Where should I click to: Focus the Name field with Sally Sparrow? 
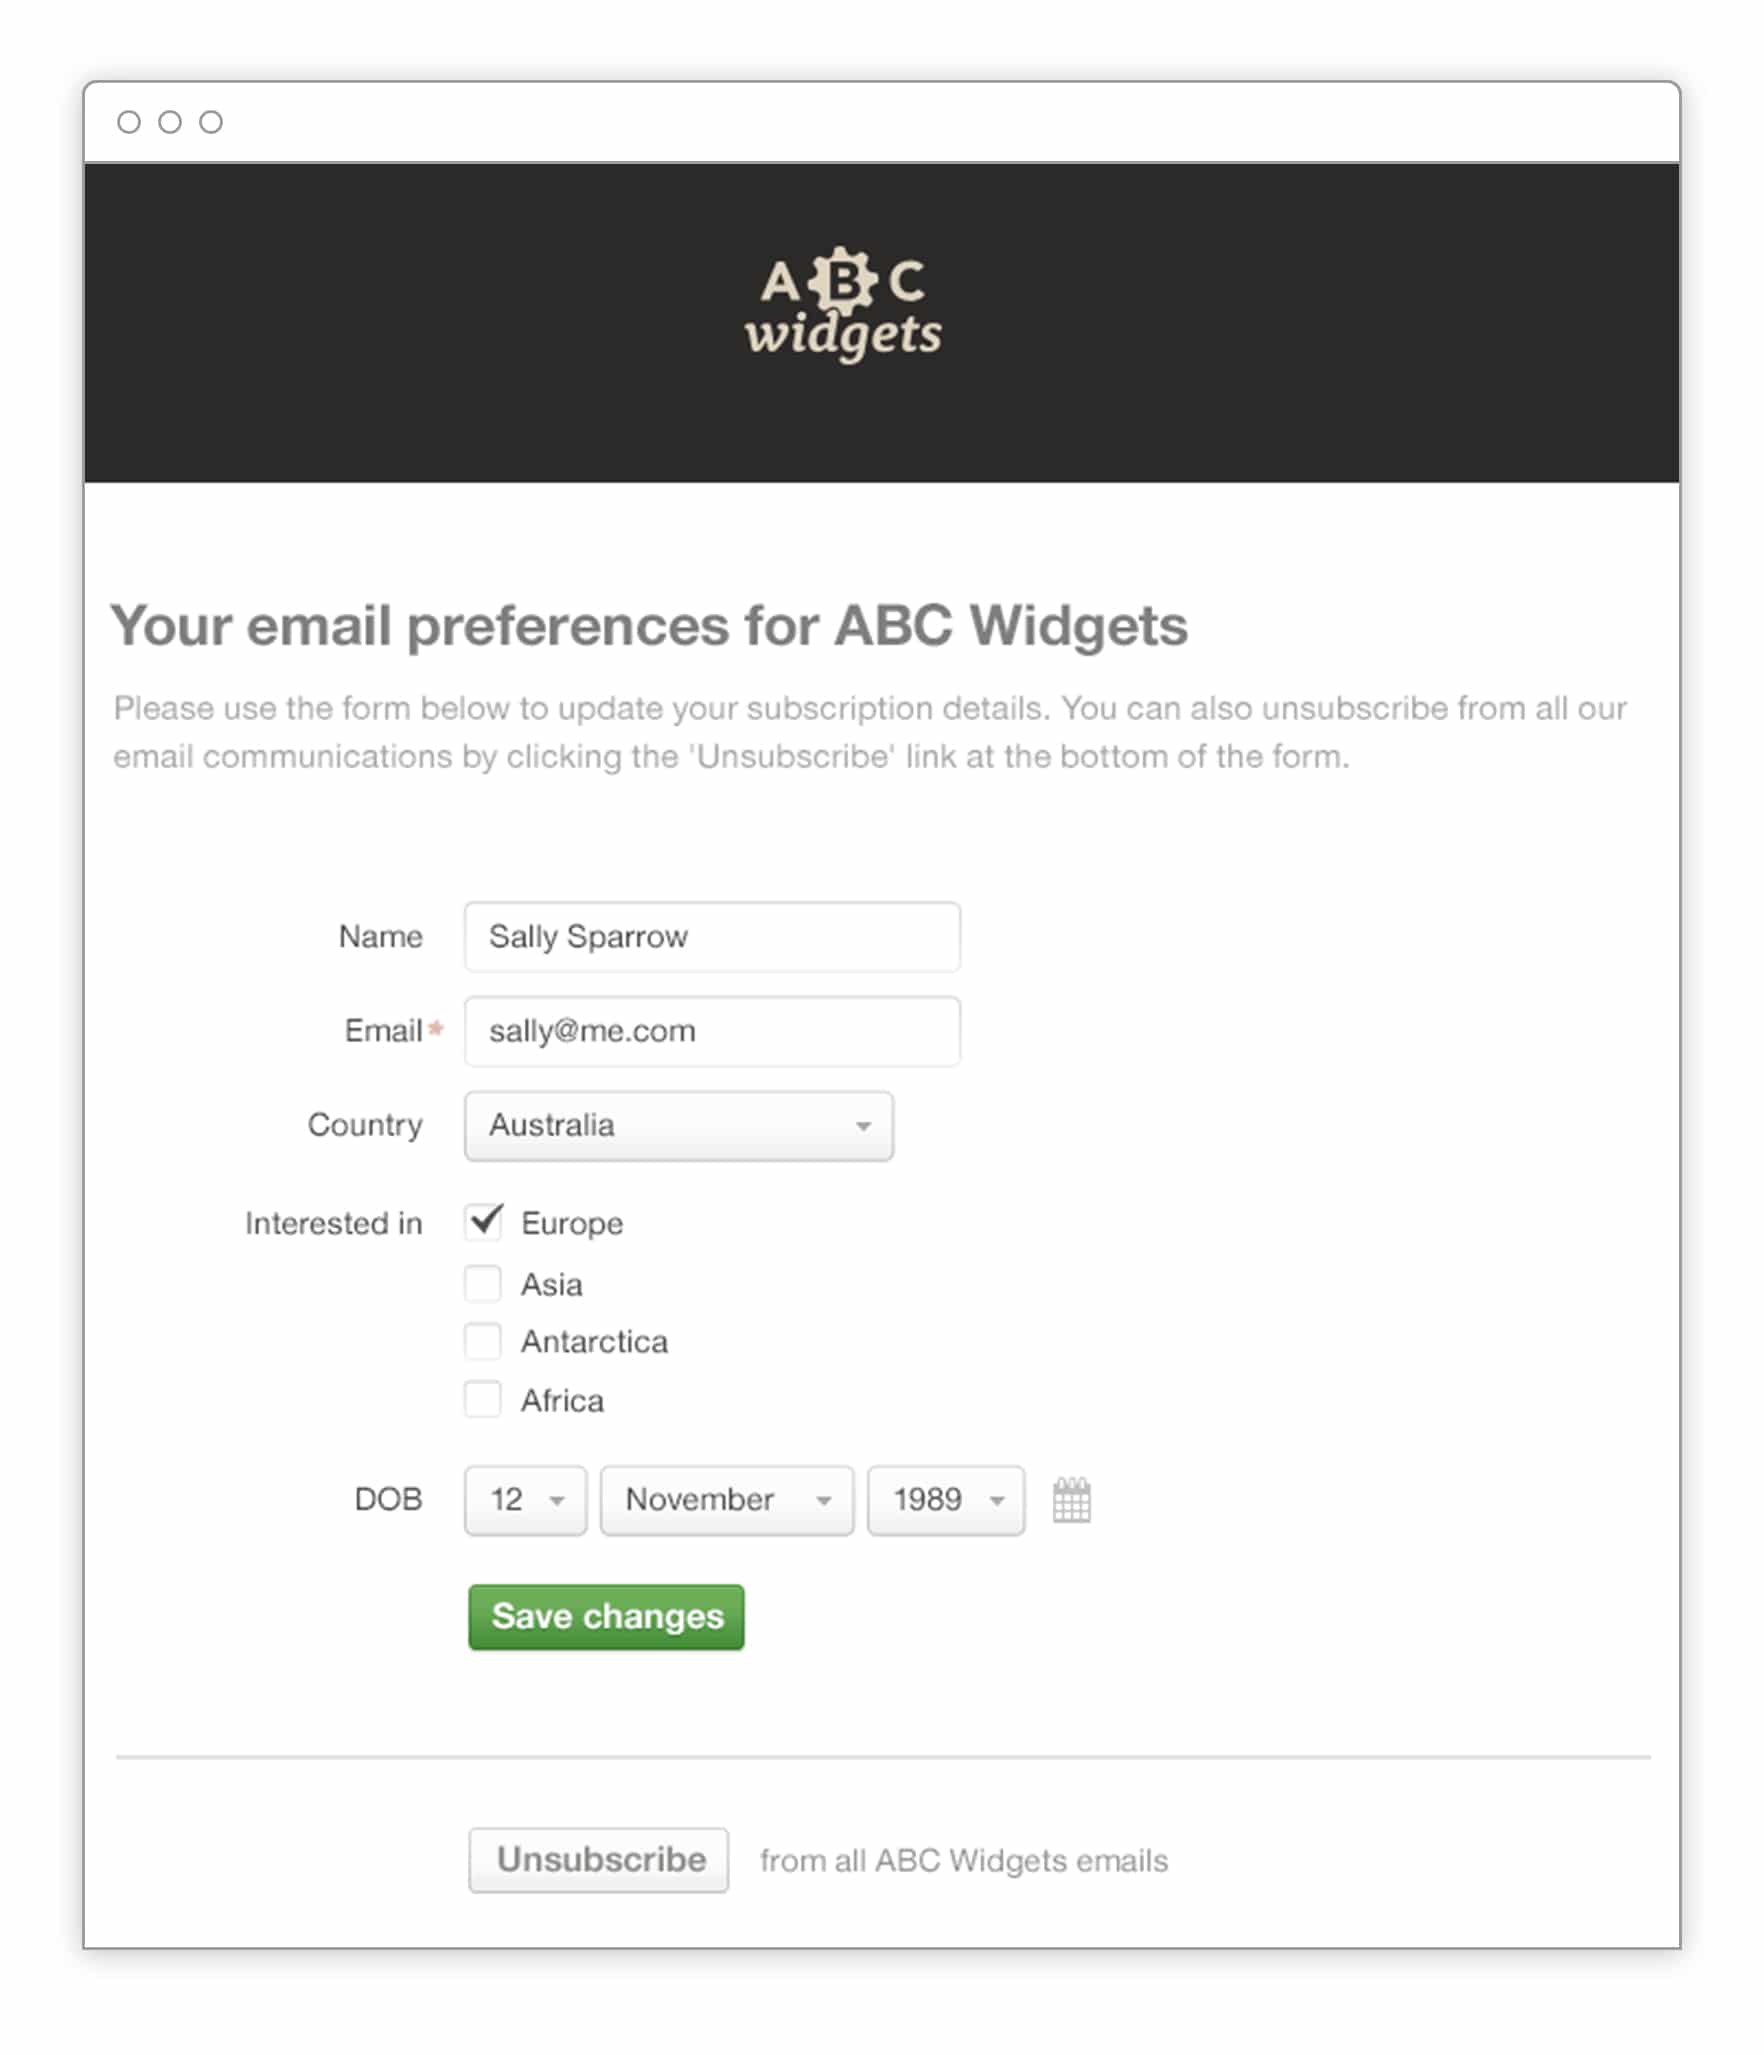tap(712, 937)
